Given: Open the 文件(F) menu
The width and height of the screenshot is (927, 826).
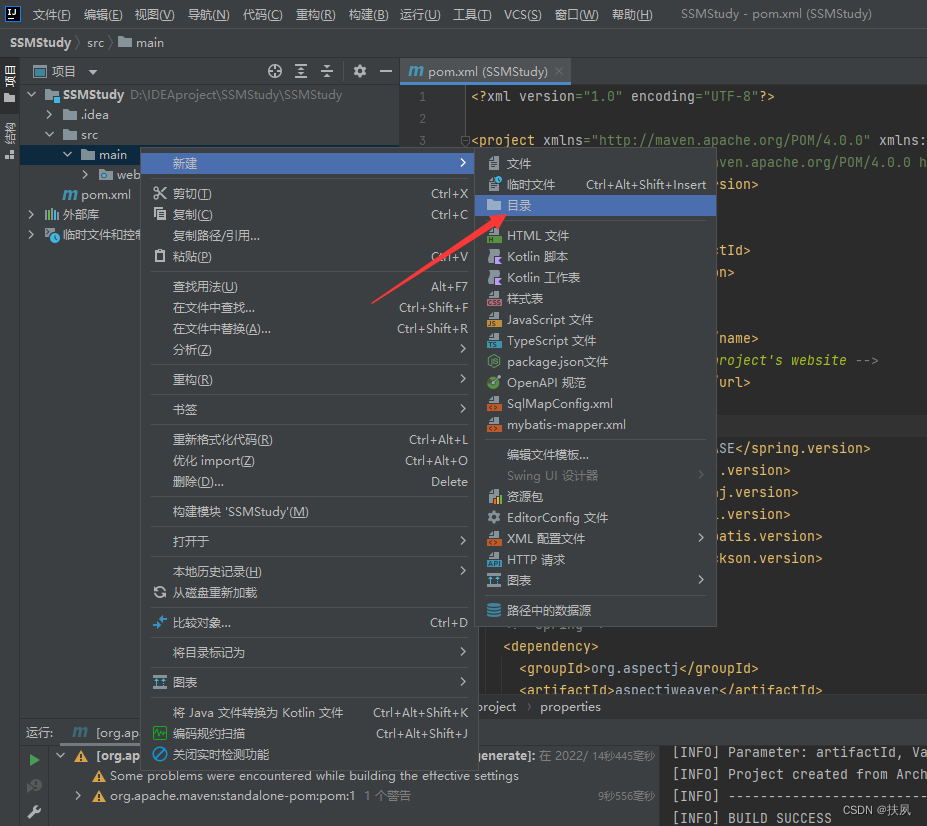Looking at the screenshot, I should 51,14.
